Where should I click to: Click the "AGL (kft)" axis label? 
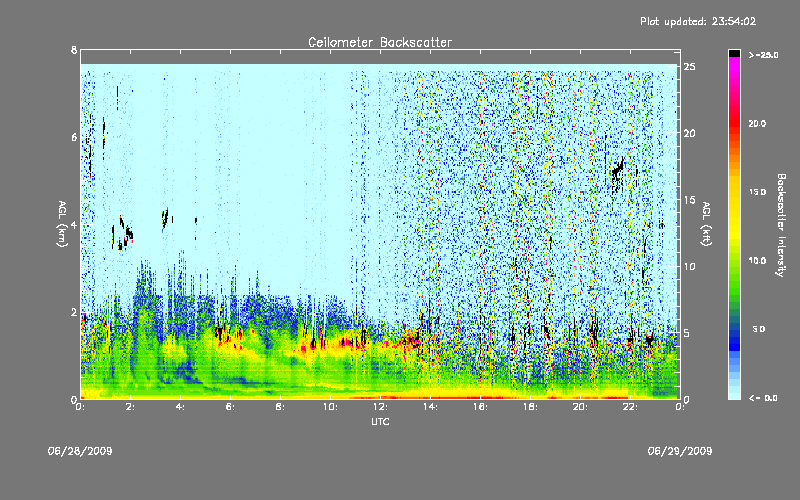click(x=706, y=224)
